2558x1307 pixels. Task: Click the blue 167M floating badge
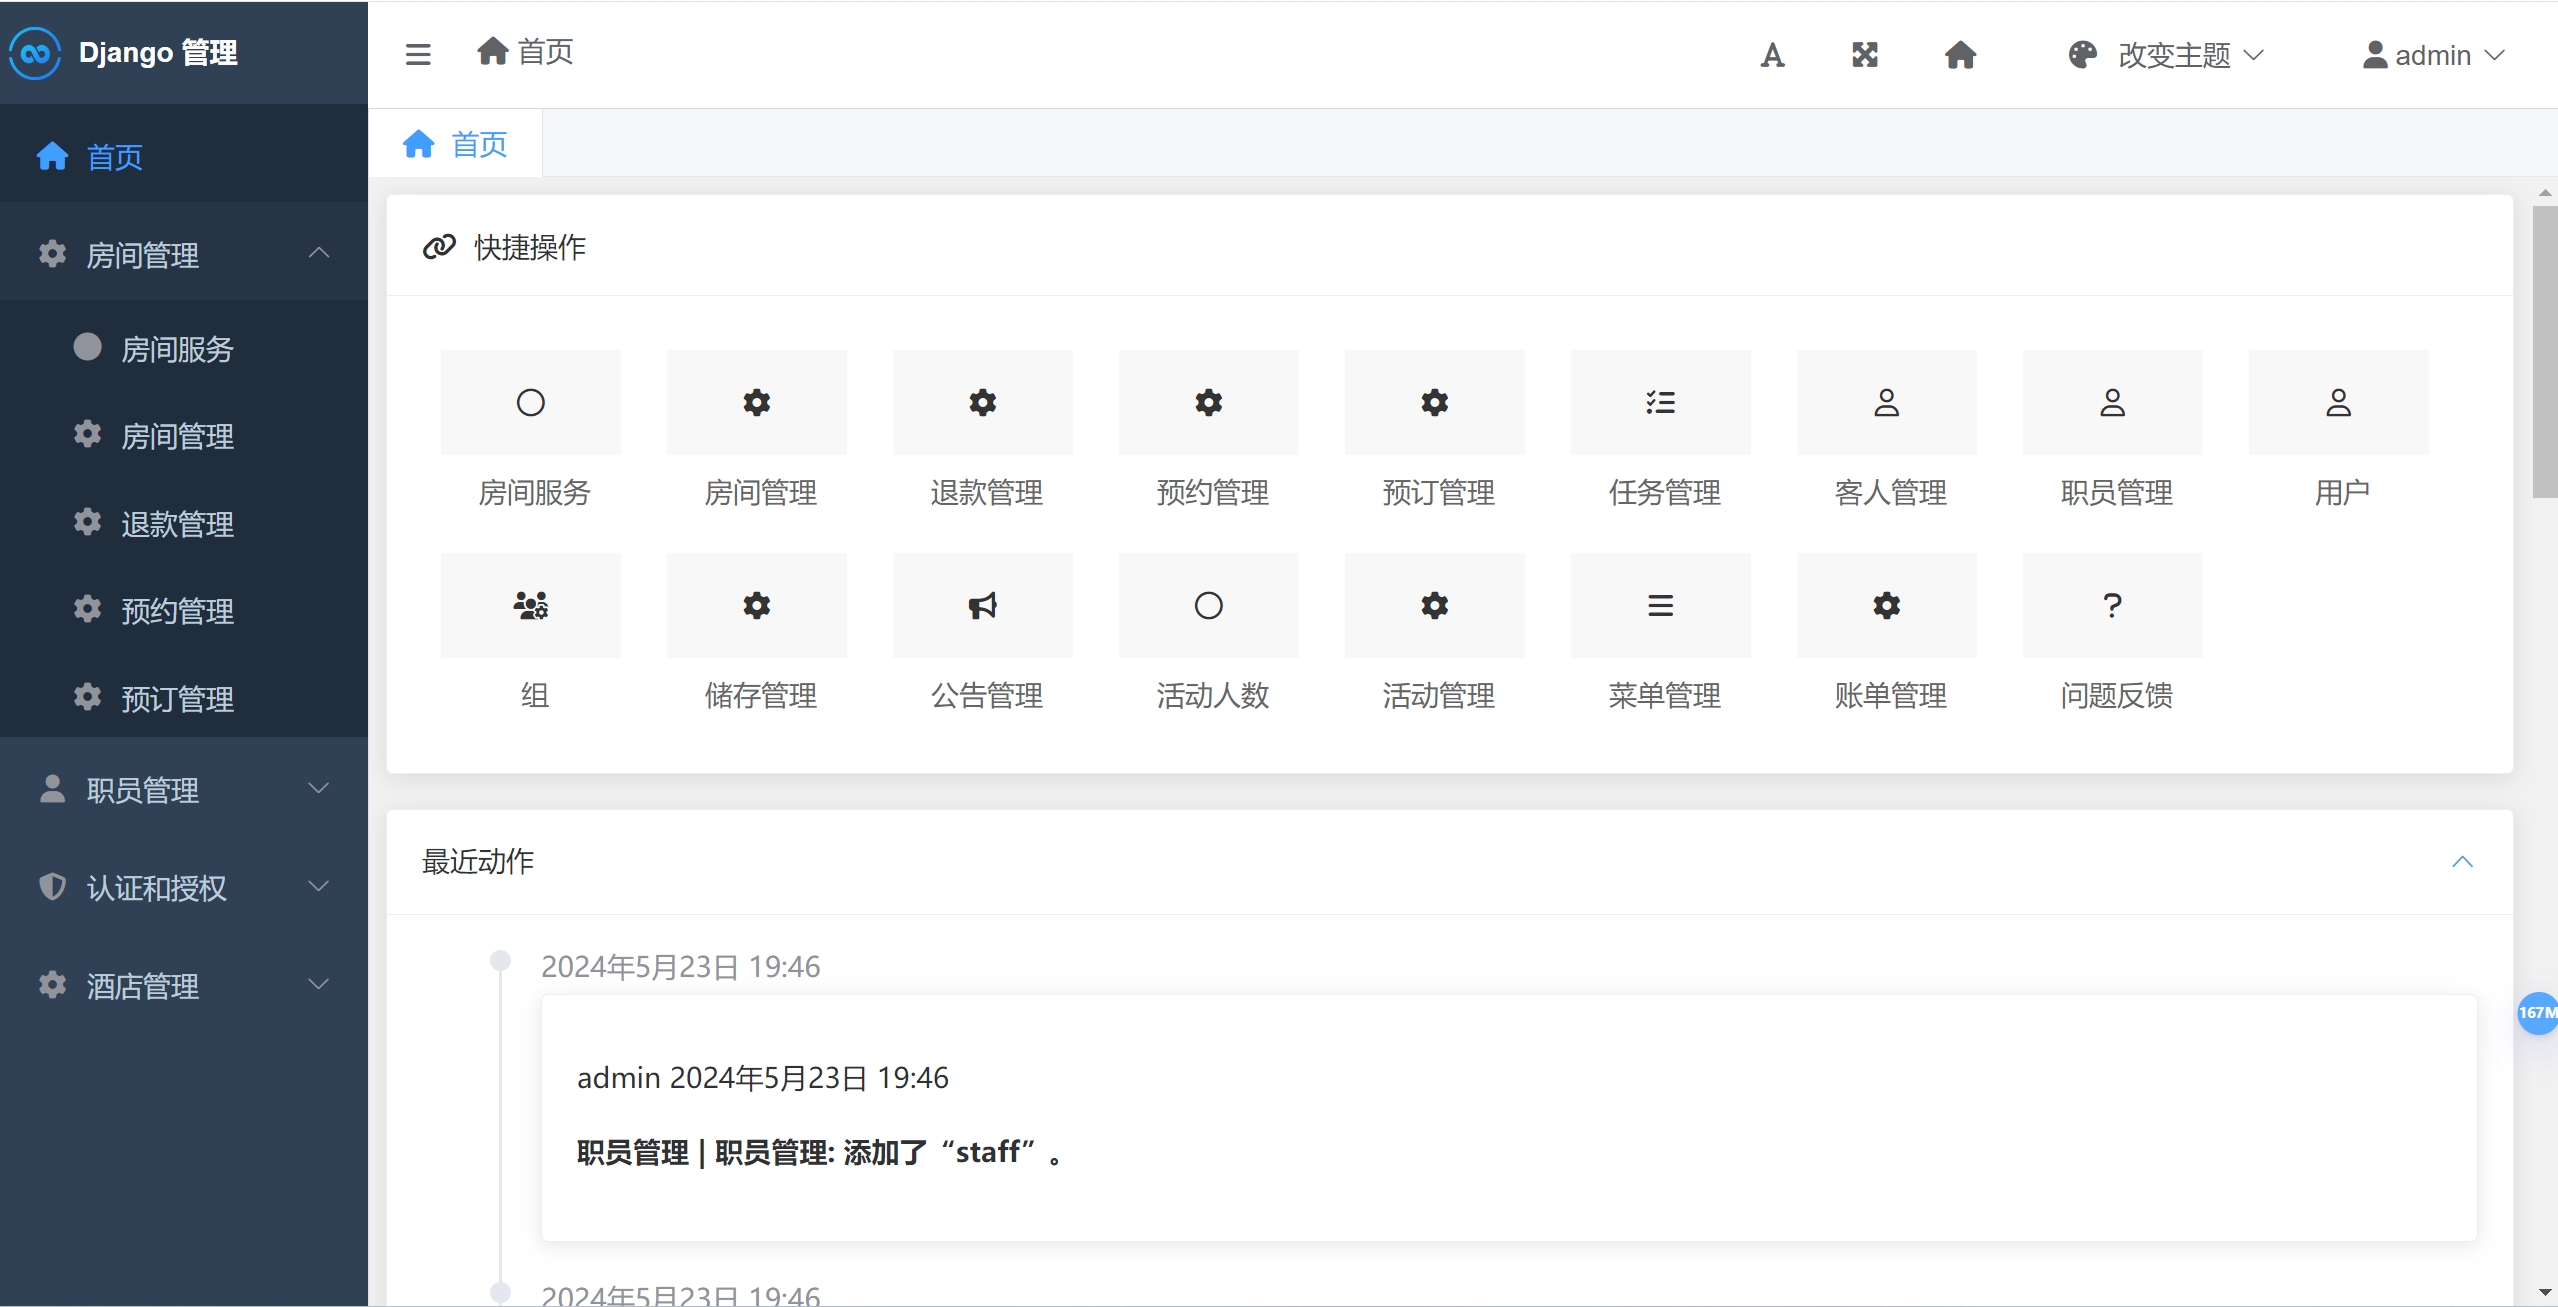pyautogui.click(x=2538, y=1013)
